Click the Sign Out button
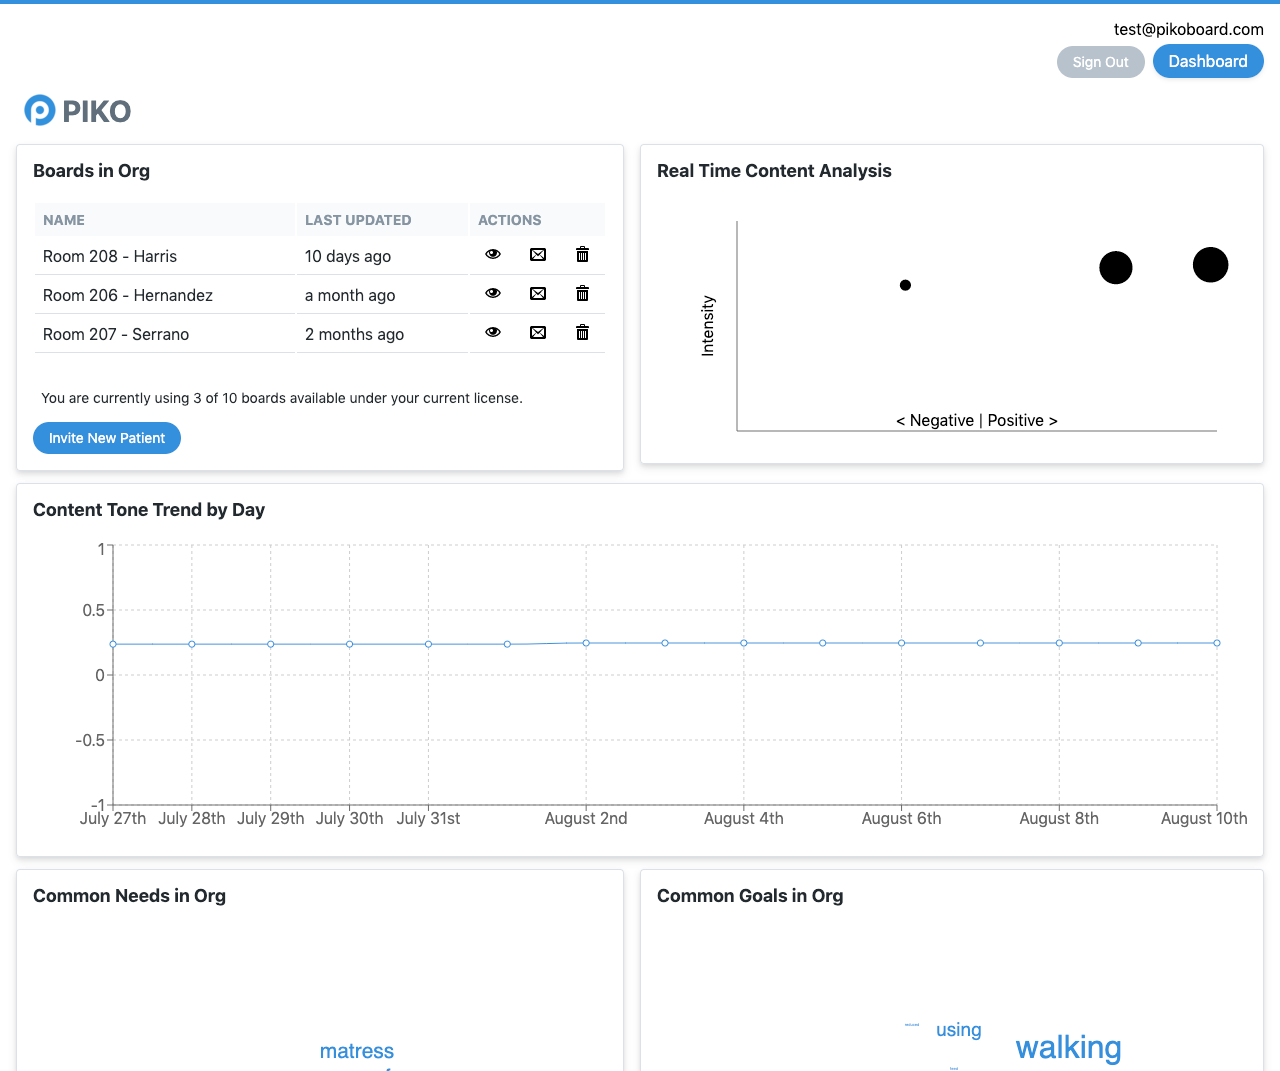The height and width of the screenshot is (1071, 1280). click(x=1100, y=62)
